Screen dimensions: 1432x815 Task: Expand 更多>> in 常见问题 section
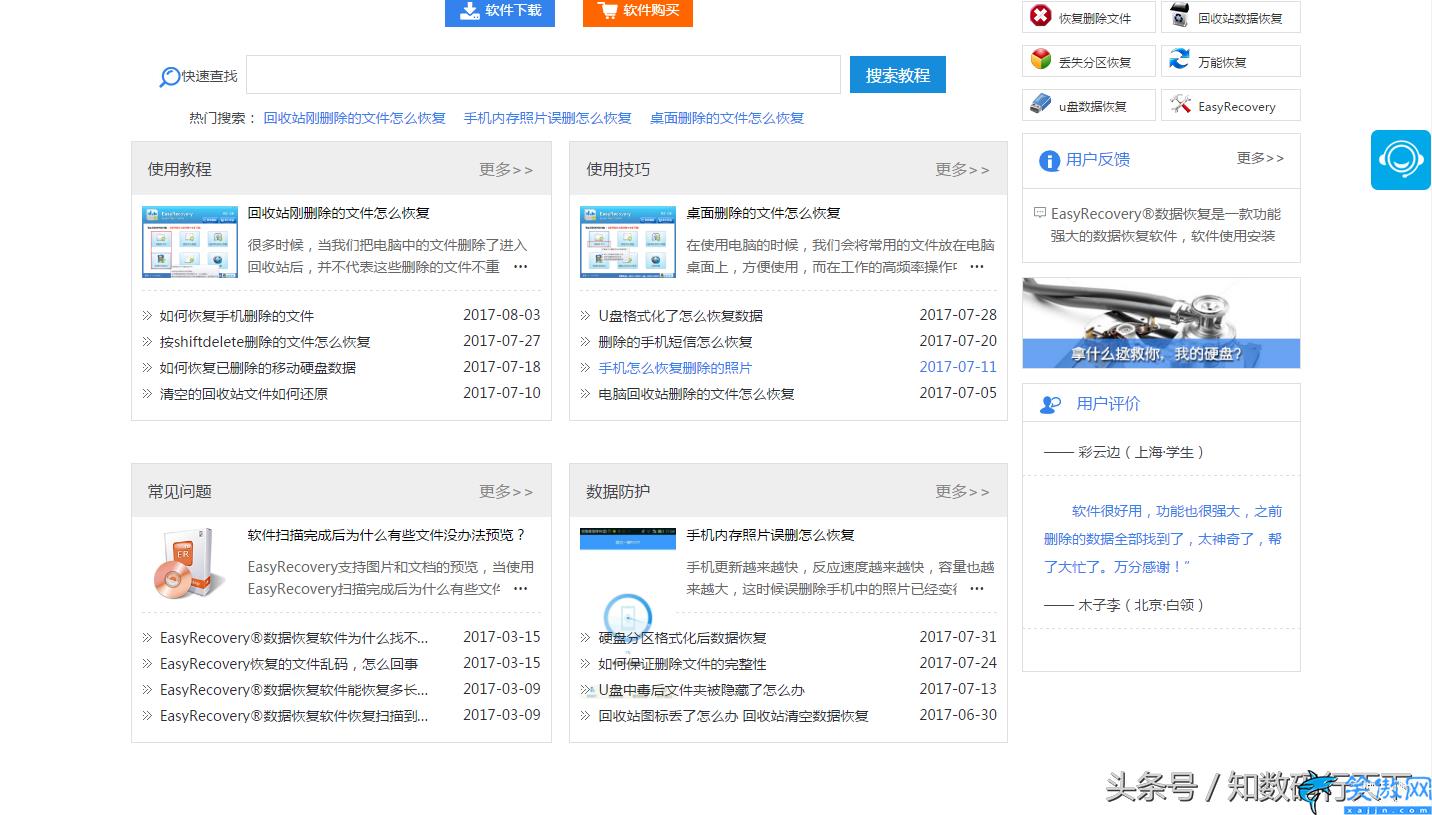[506, 492]
